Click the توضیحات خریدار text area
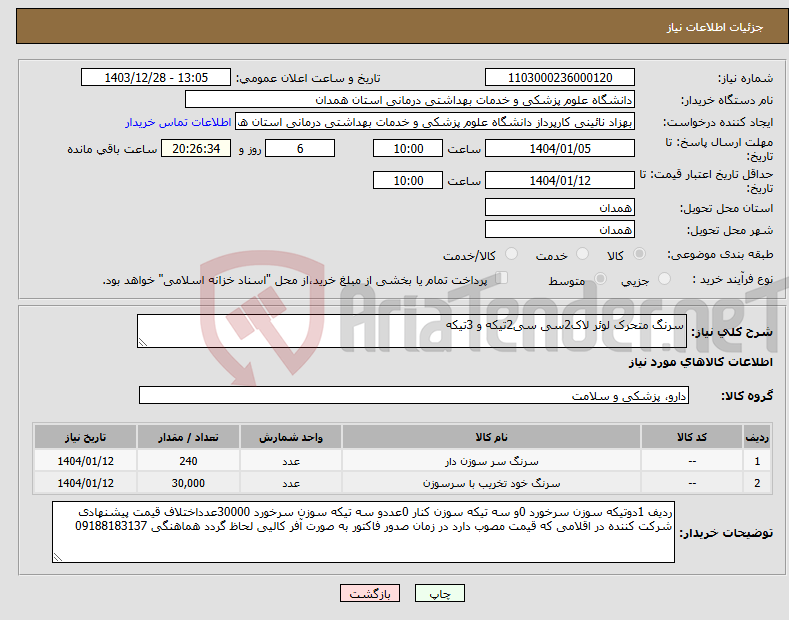This screenshot has height=620, width=789. point(363,532)
